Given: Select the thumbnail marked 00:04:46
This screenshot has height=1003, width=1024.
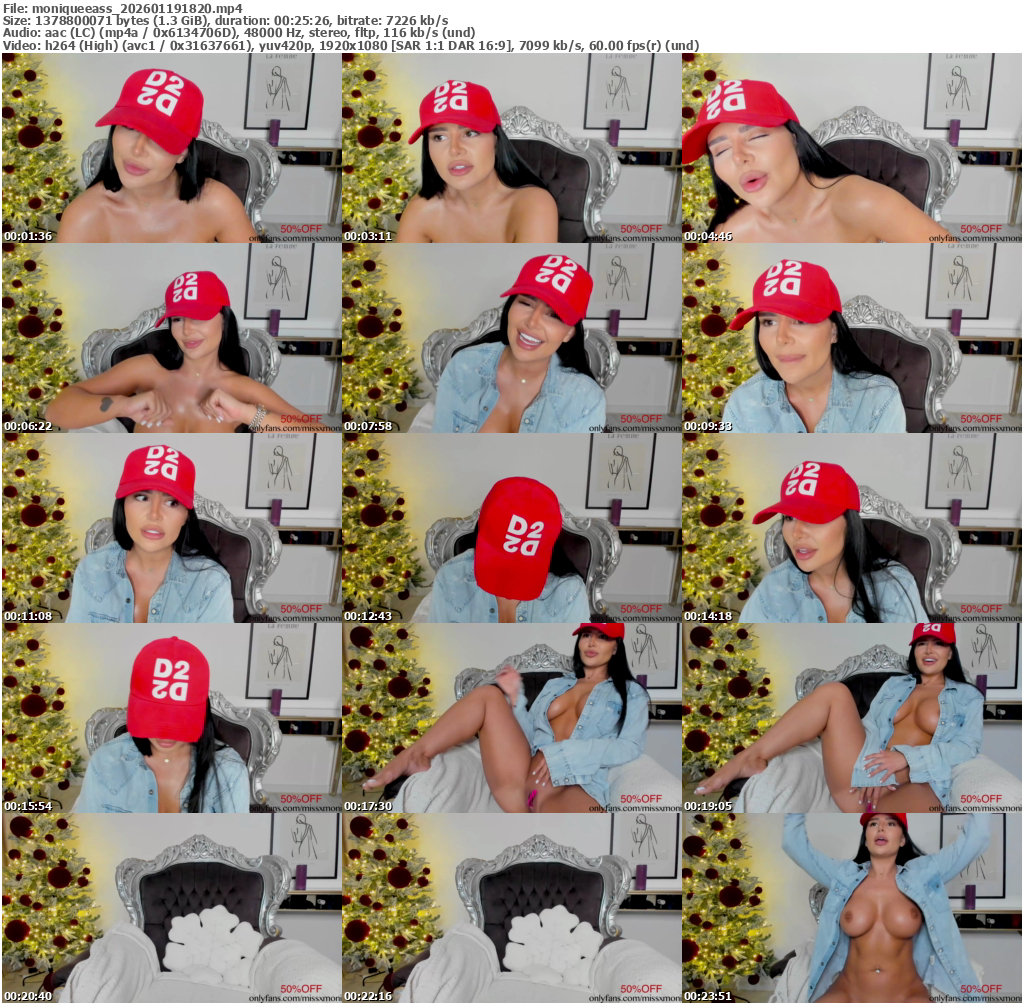Looking at the screenshot, I should click(851, 148).
